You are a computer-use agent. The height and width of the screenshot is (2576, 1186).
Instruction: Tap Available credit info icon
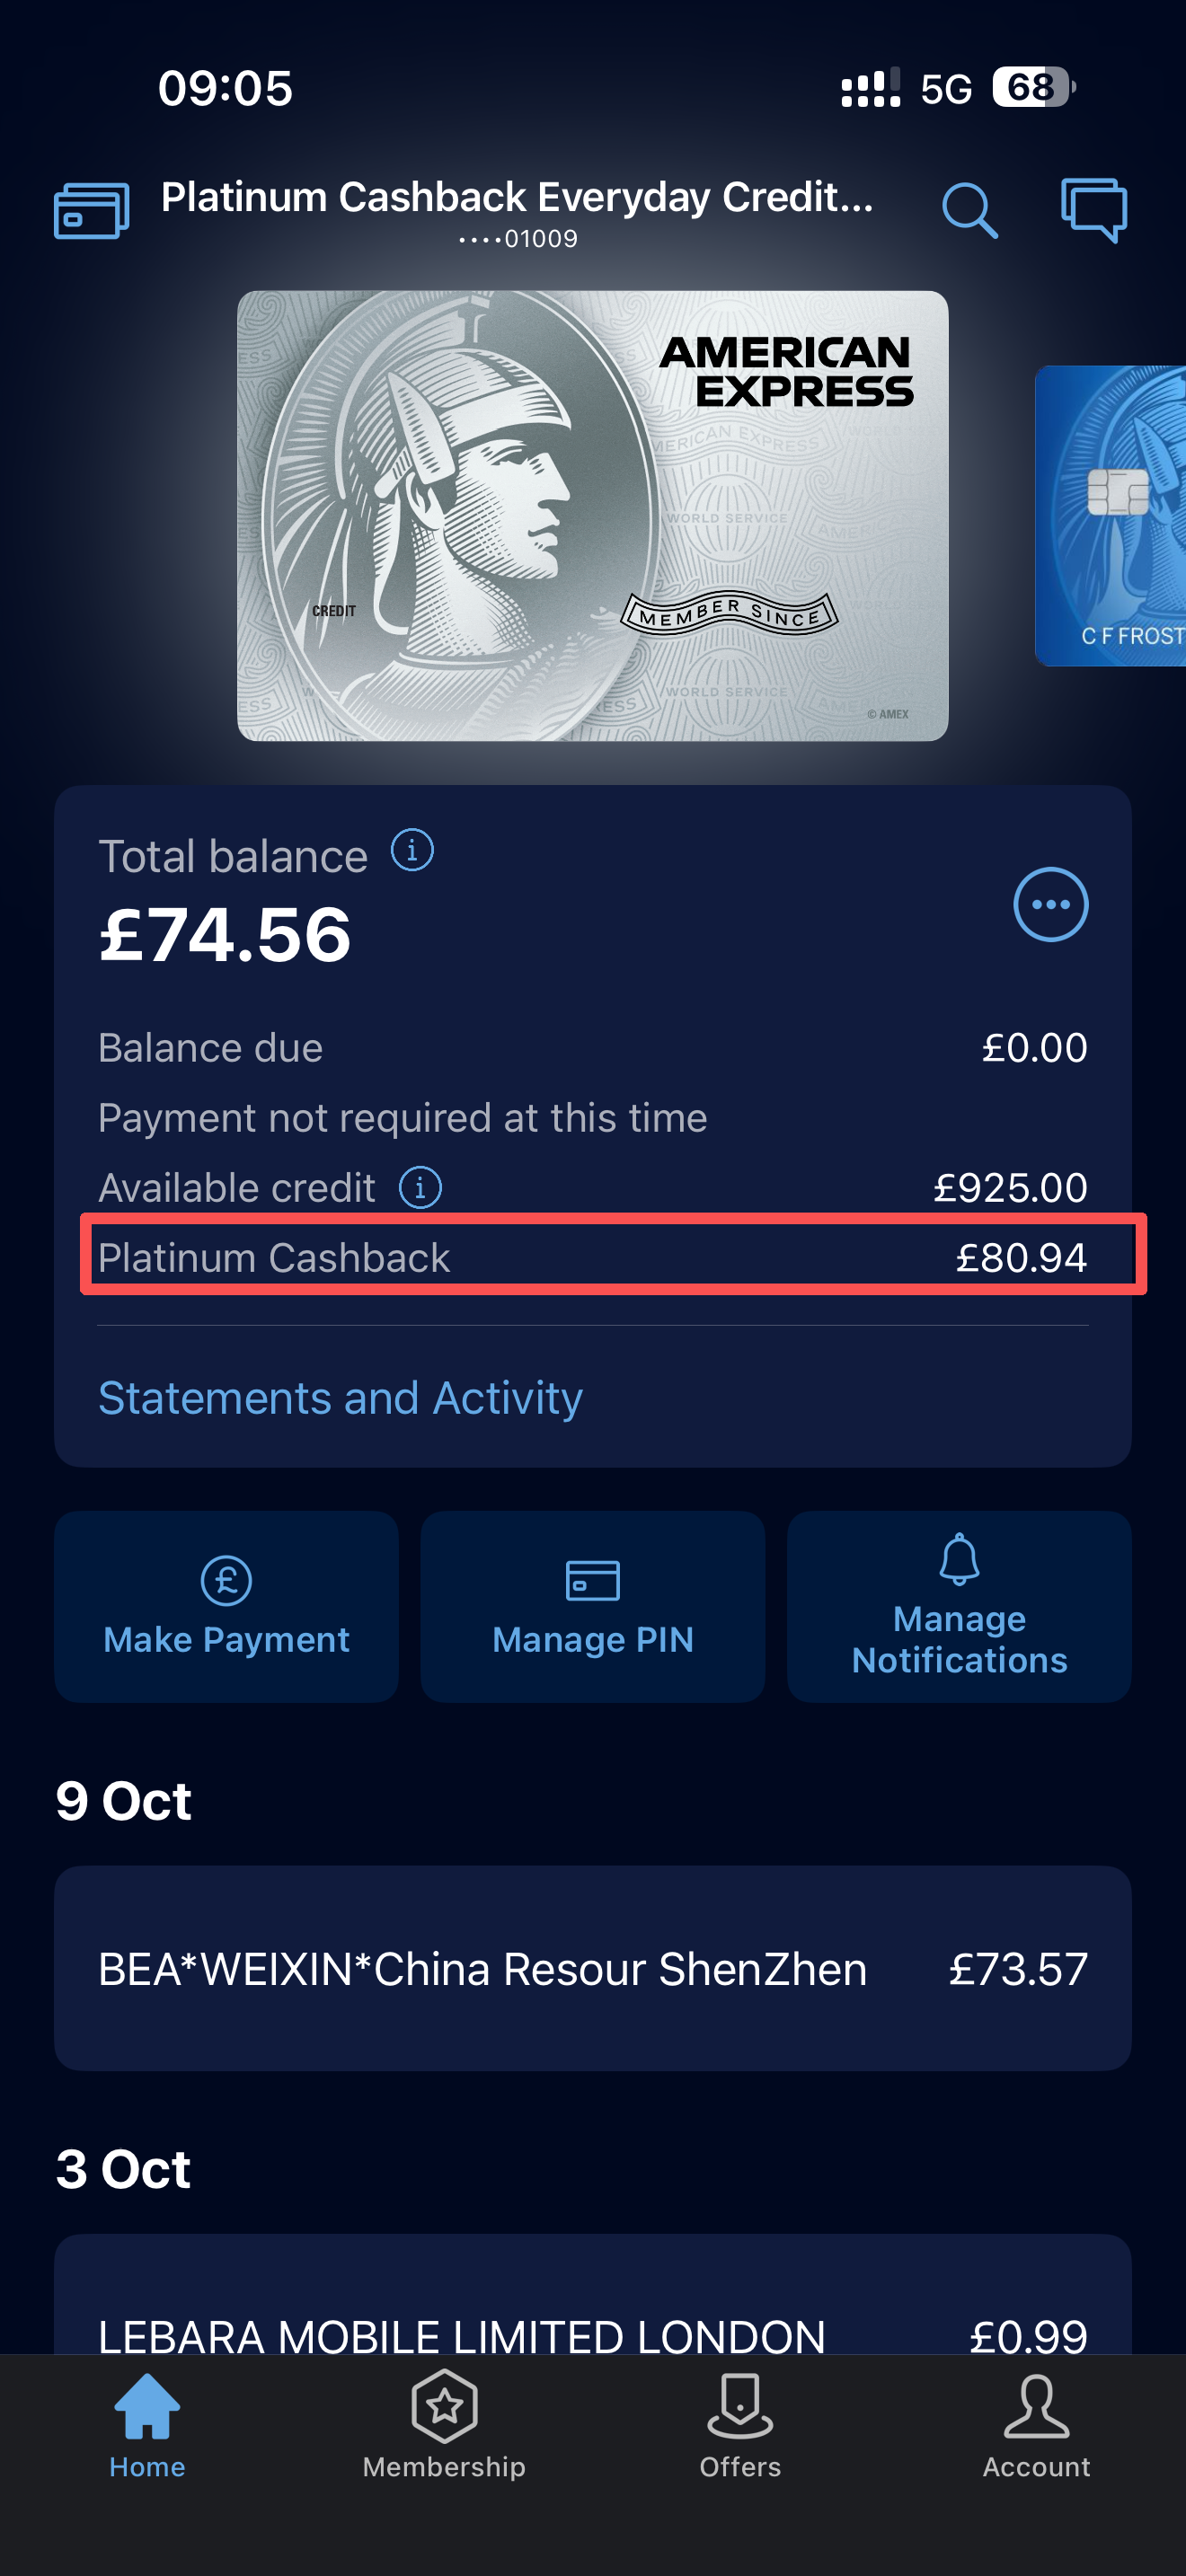pyautogui.click(x=420, y=1188)
